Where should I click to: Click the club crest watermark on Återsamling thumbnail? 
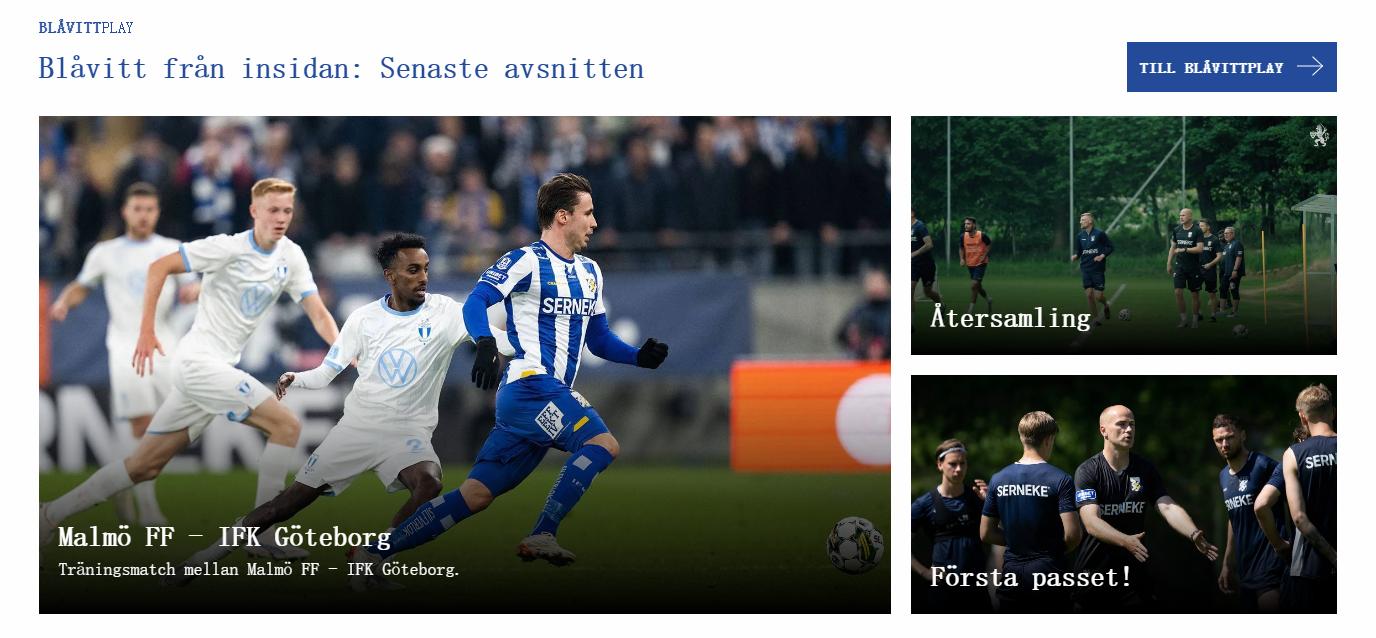[1320, 135]
